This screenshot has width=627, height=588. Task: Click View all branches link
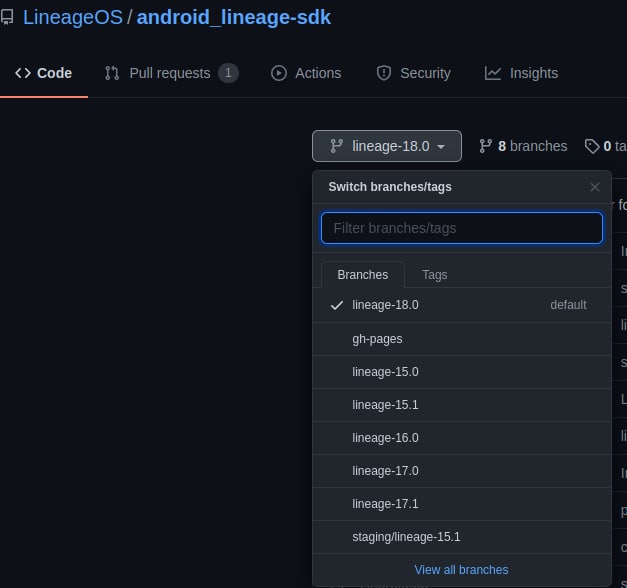coord(461,570)
